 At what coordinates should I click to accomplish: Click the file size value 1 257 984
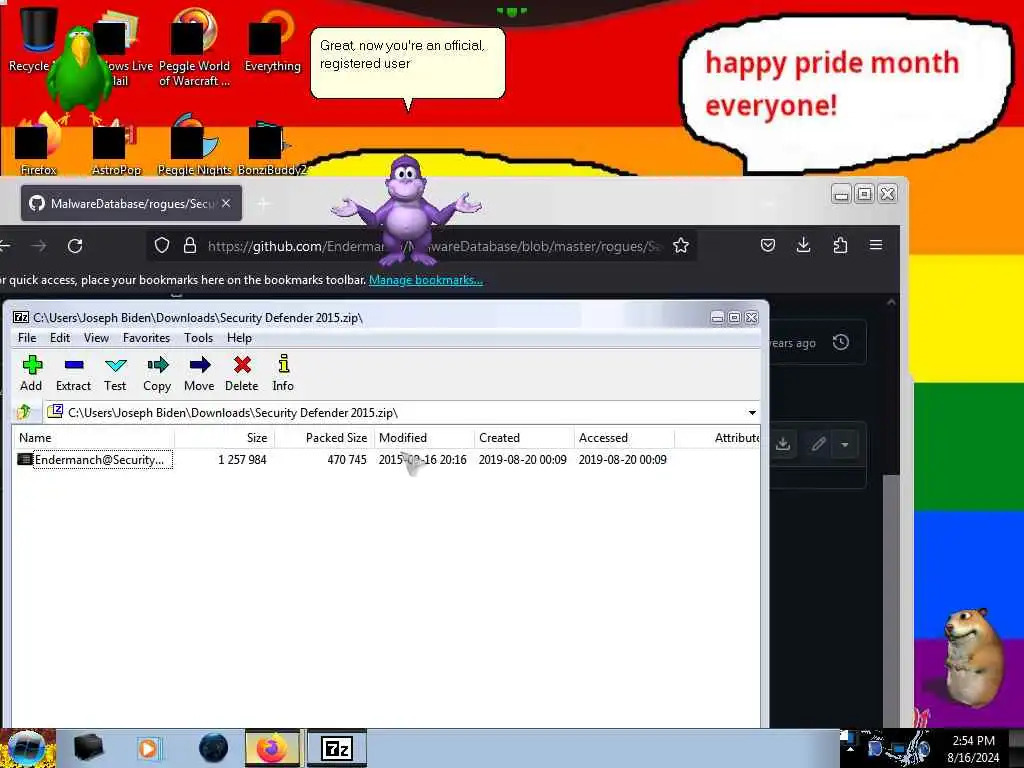(242, 460)
